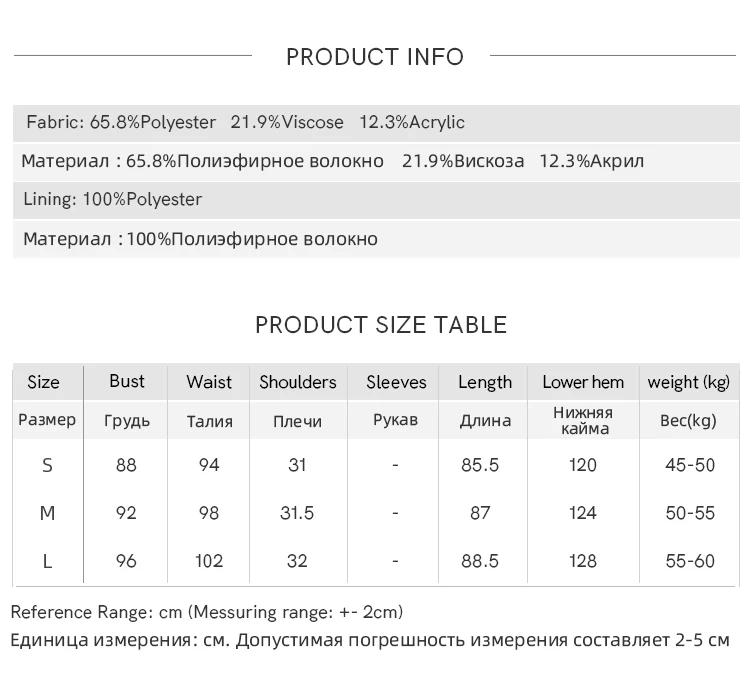Select the size L row label

point(47,561)
